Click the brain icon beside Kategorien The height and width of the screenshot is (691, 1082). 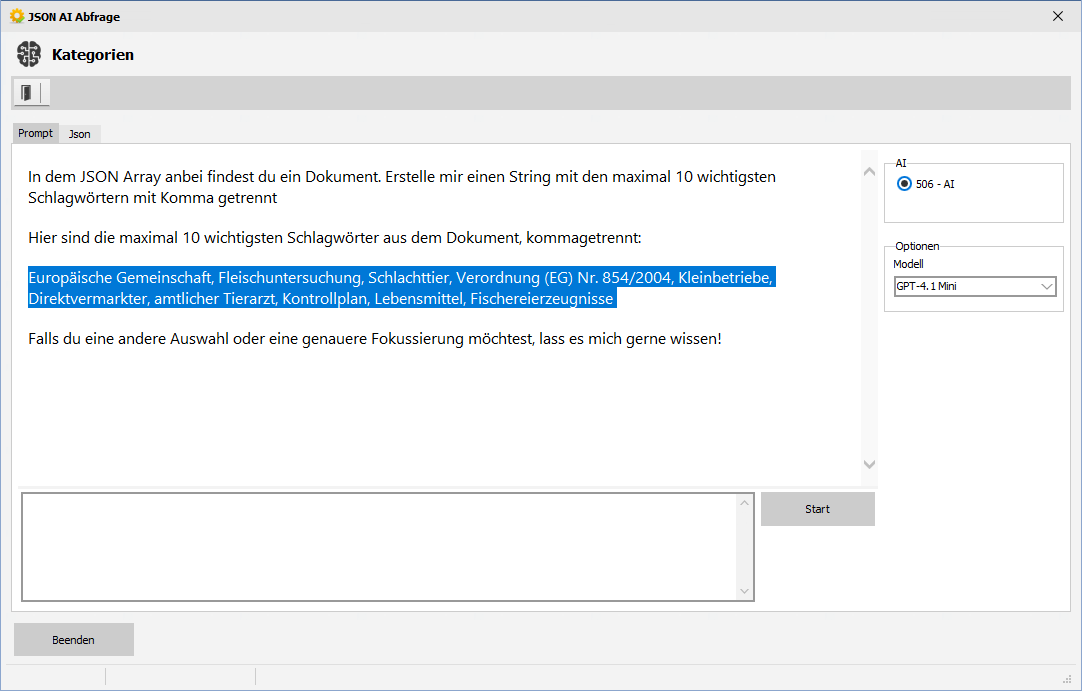click(x=29, y=55)
